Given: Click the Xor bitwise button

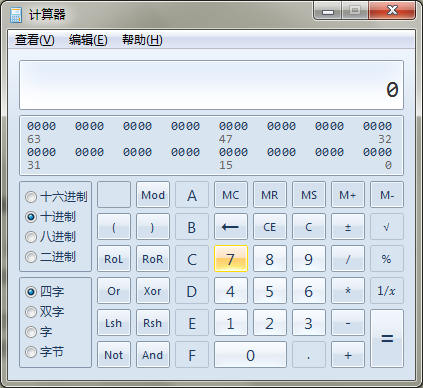Looking at the screenshot, I should tap(153, 291).
